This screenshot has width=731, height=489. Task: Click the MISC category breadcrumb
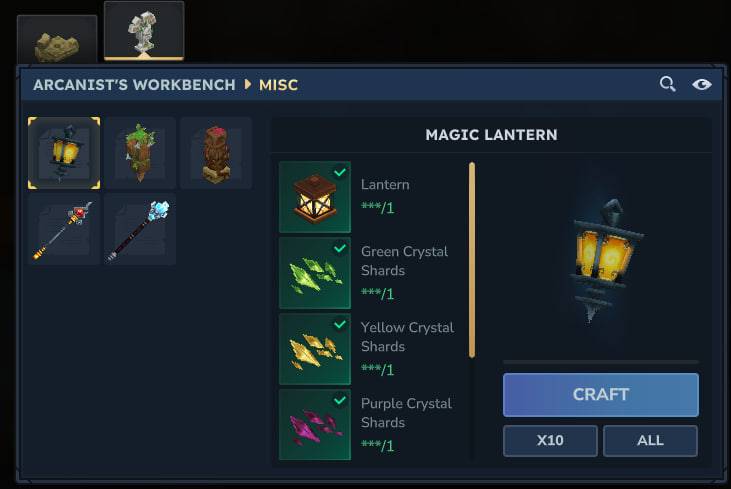(x=278, y=85)
